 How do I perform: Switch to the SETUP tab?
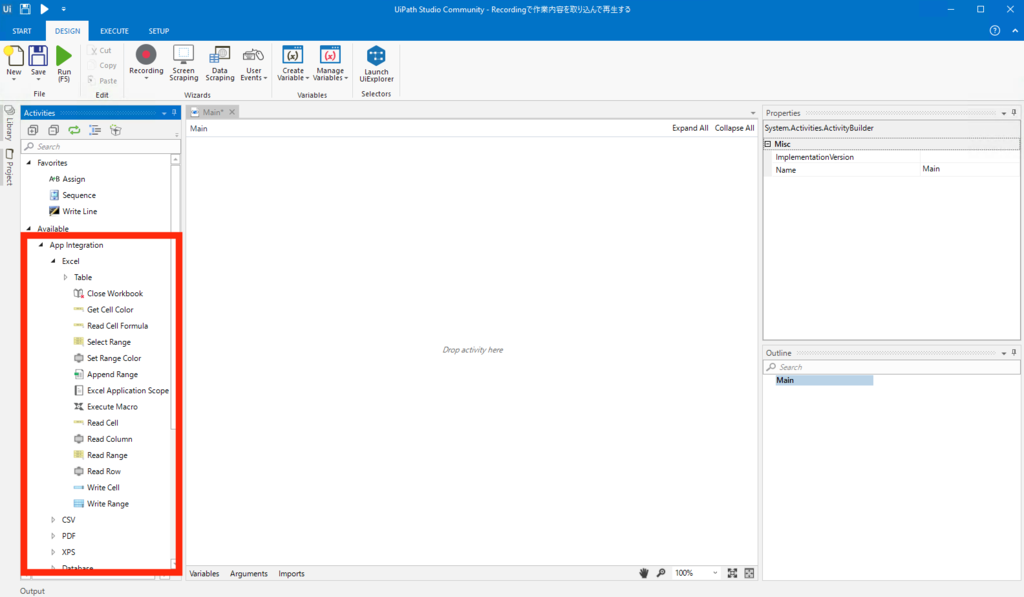(159, 31)
